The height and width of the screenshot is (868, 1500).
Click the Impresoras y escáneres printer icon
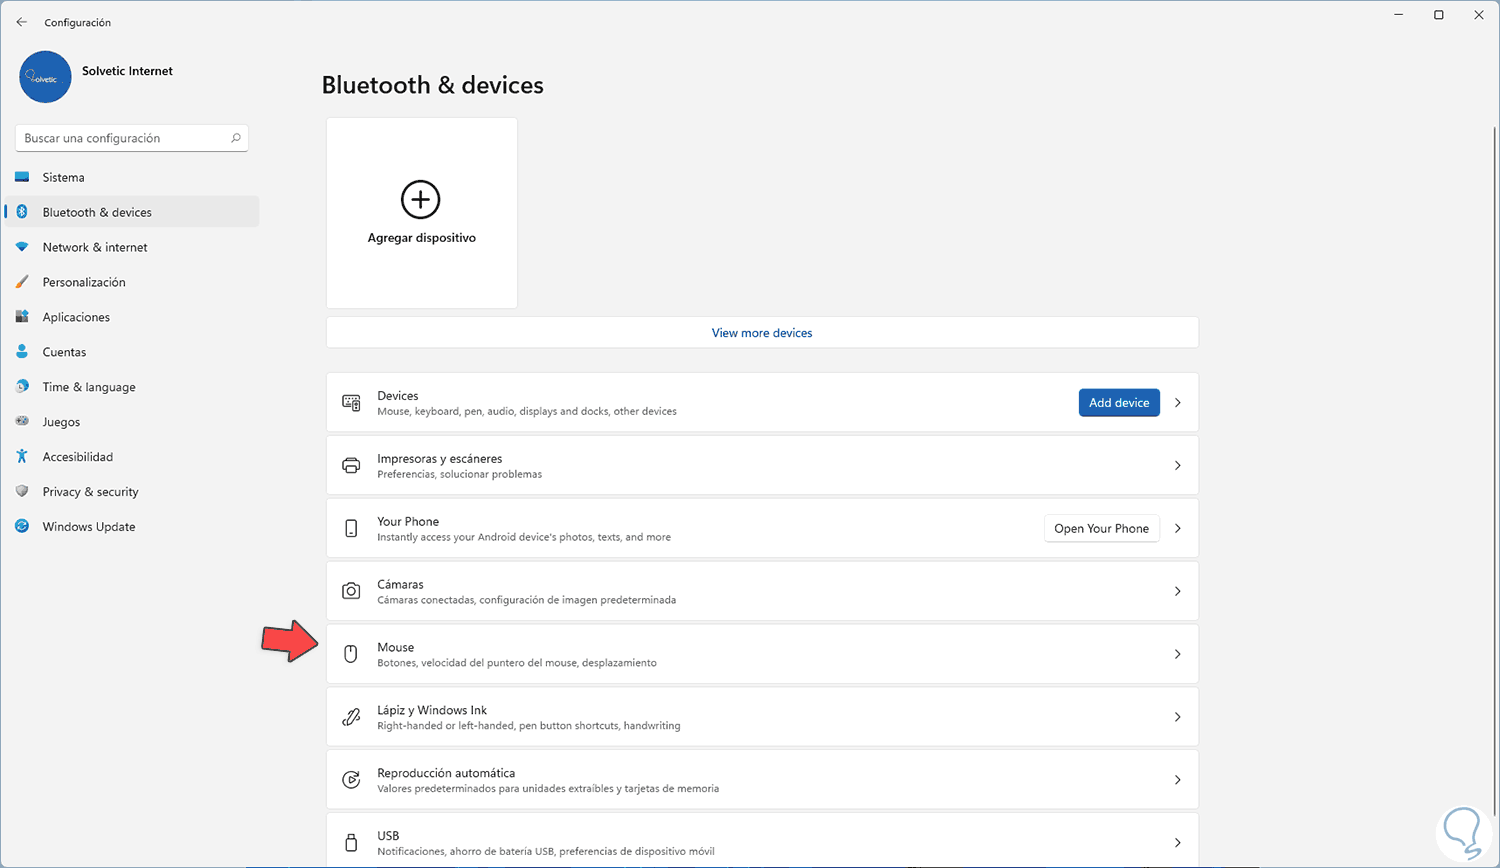coord(351,466)
